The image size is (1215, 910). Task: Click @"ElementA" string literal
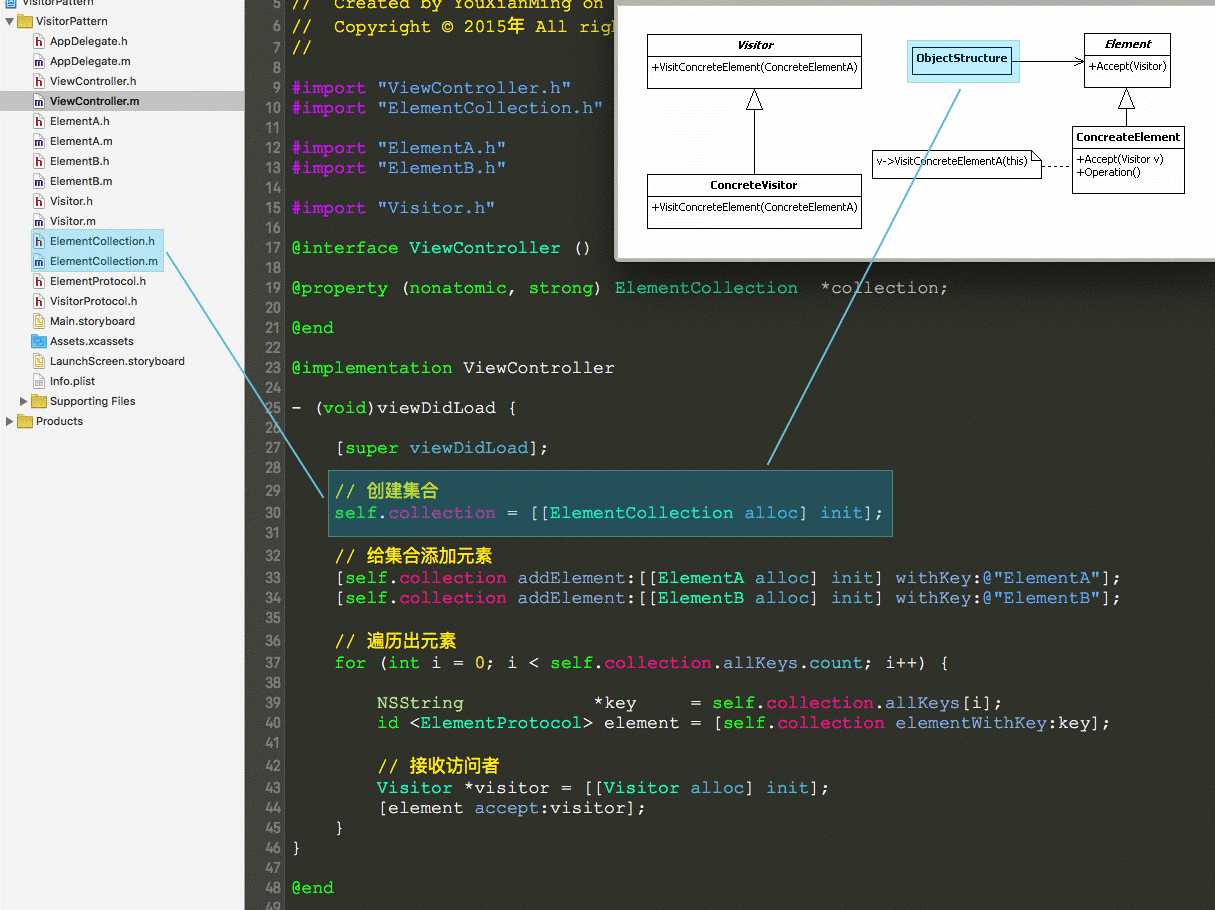[1041, 578]
